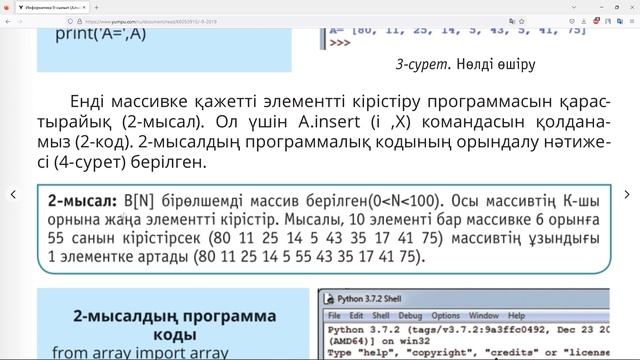Screen dimensions: 640x360
Task: Open File menu in Python Shell image
Action: (334, 316)
